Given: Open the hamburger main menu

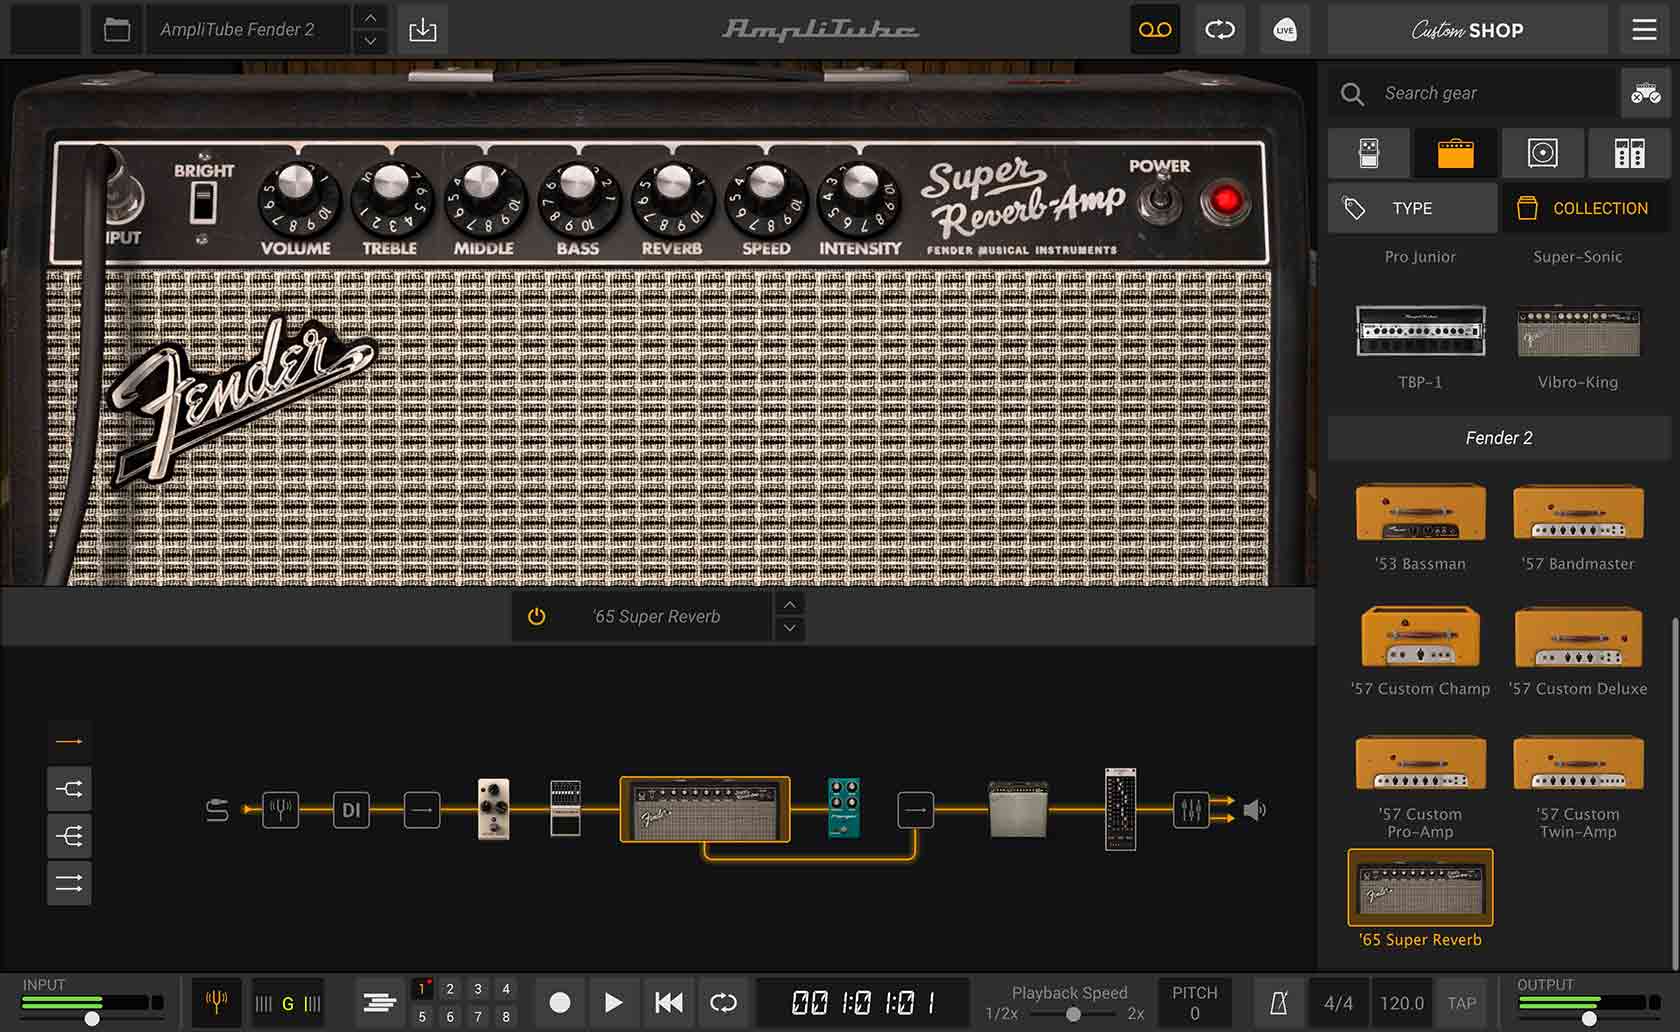Looking at the screenshot, I should pyautogui.click(x=1644, y=30).
